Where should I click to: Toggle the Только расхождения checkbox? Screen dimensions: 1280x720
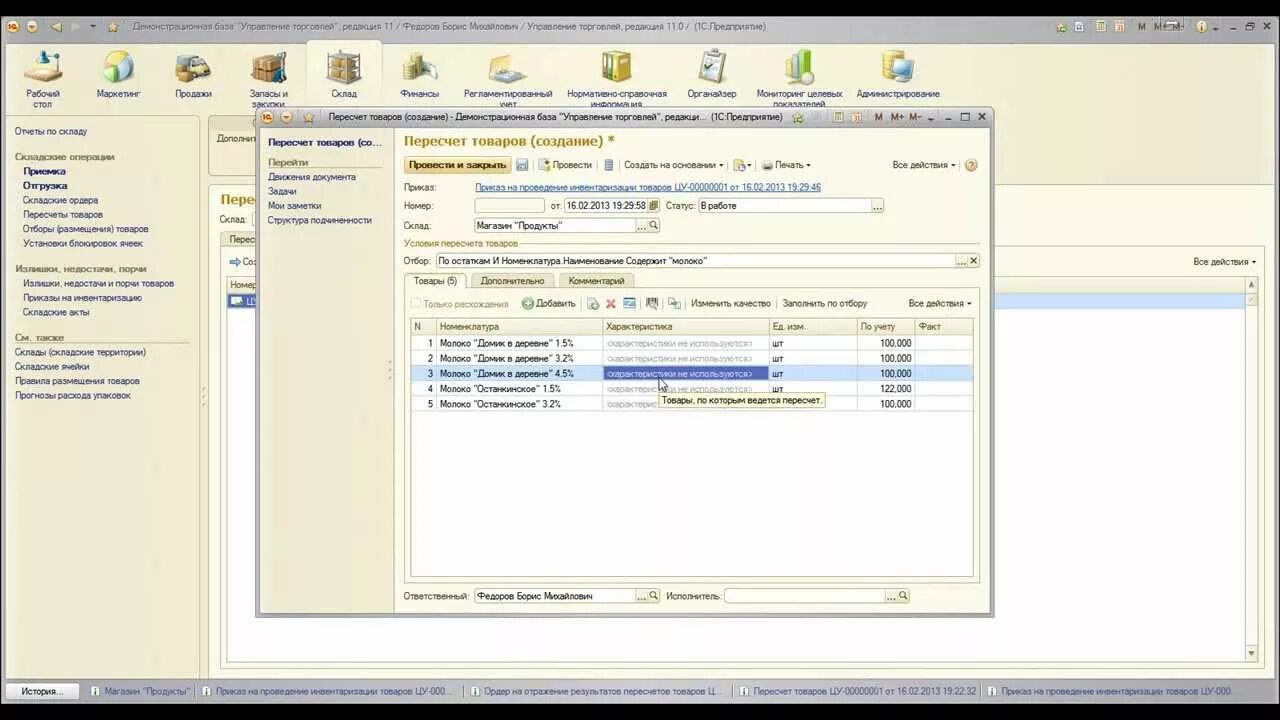416,304
